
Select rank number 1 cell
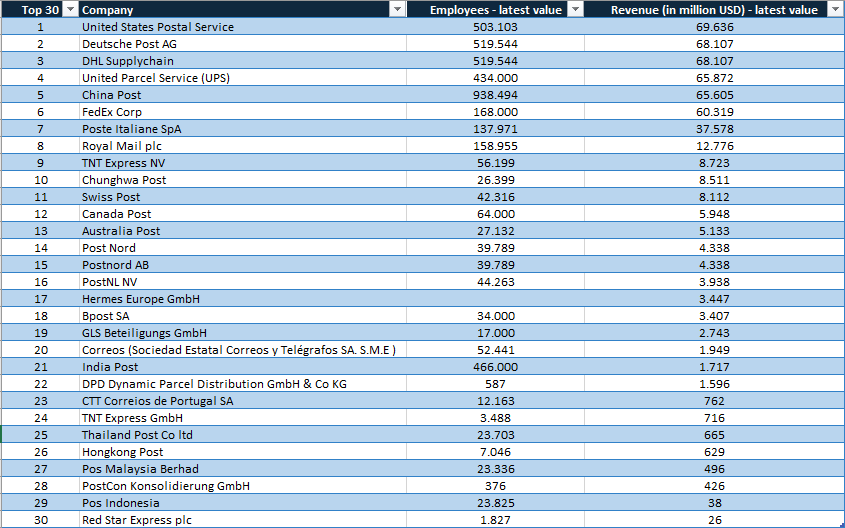point(40,27)
